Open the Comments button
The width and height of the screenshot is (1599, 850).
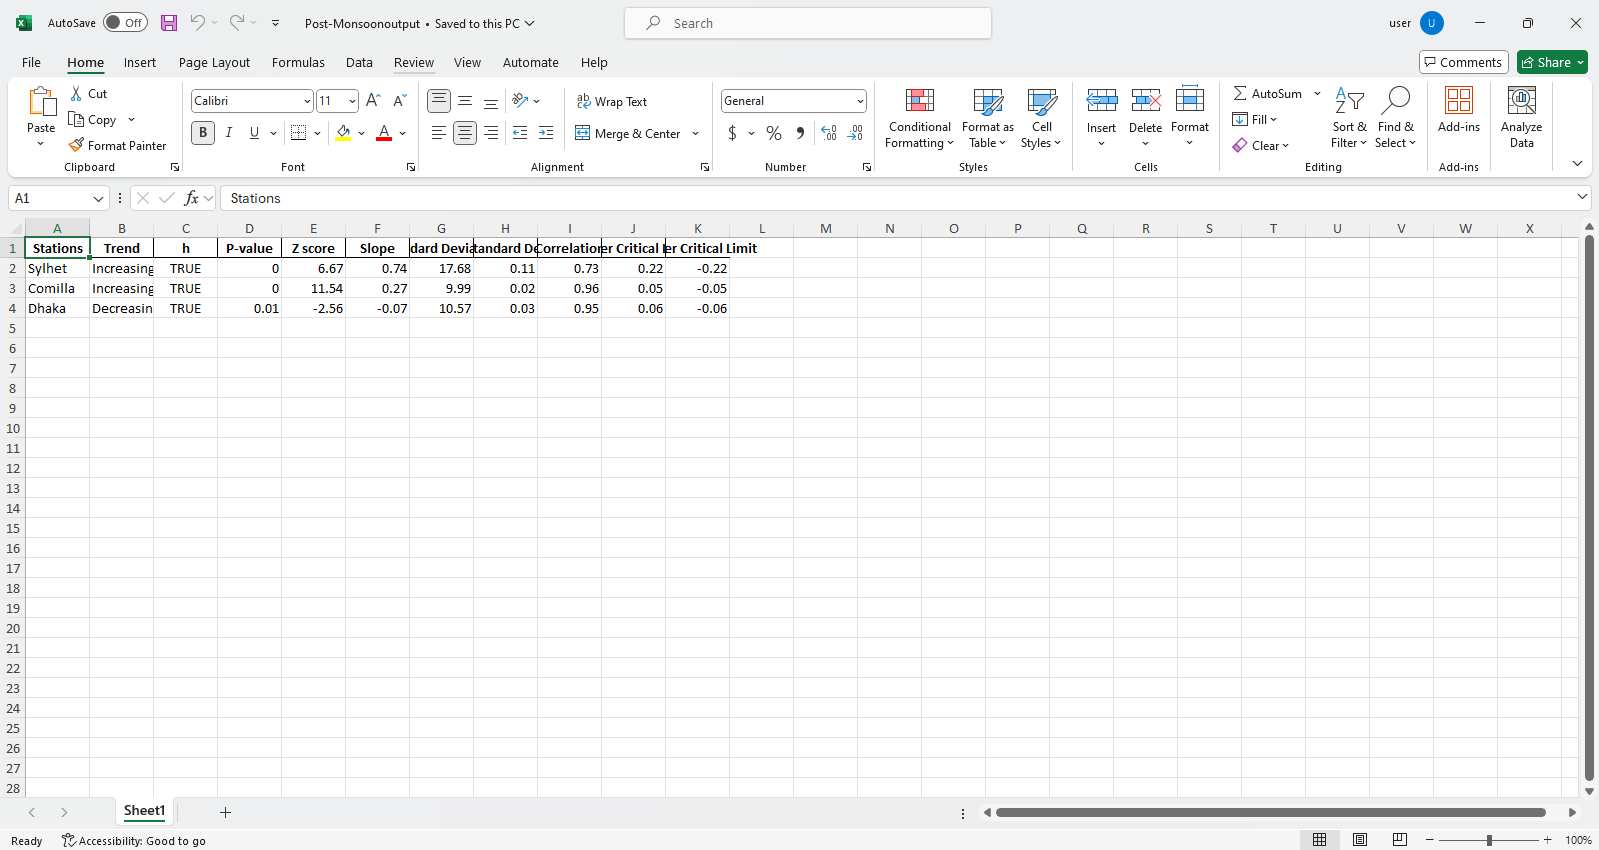coord(1463,62)
